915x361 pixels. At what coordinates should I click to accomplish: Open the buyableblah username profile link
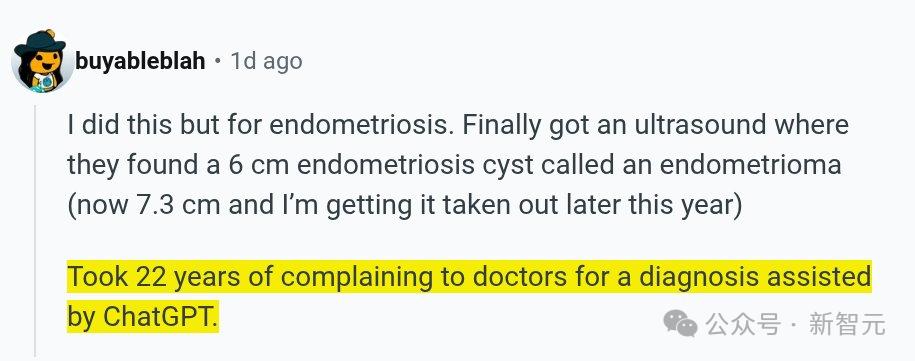(140, 61)
